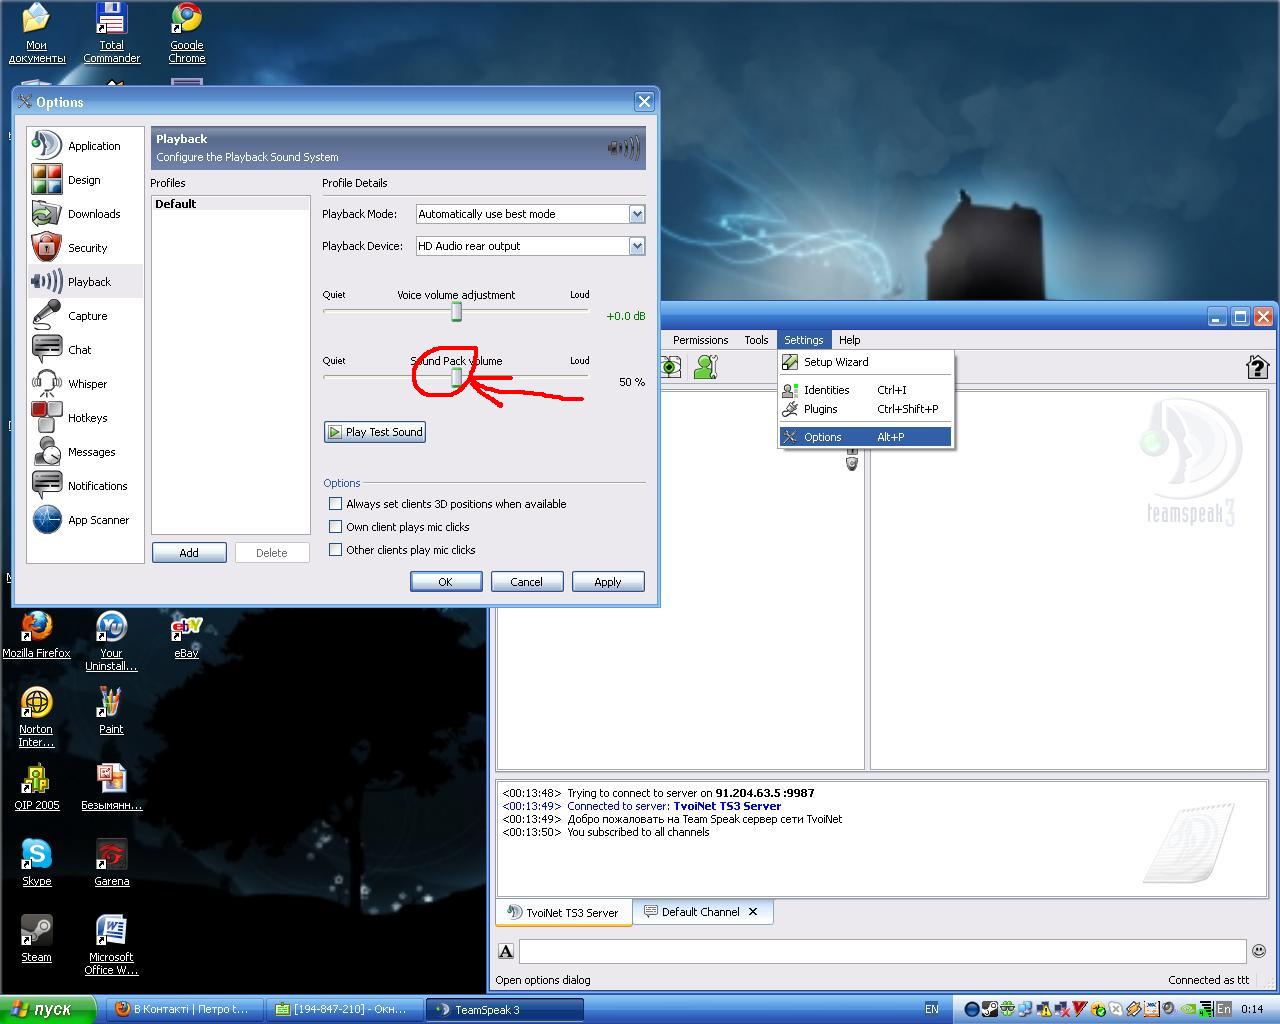Click the Voice volume adjustment slider handle
Viewport: 1280px width, 1024px height.
456,312
